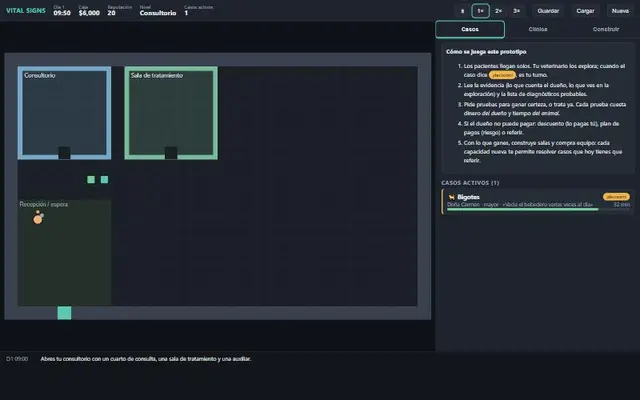This screenshot has width=640, height=400.
Task: Click the VITAL SIGNS logo
Action: (x=26, y=11)
